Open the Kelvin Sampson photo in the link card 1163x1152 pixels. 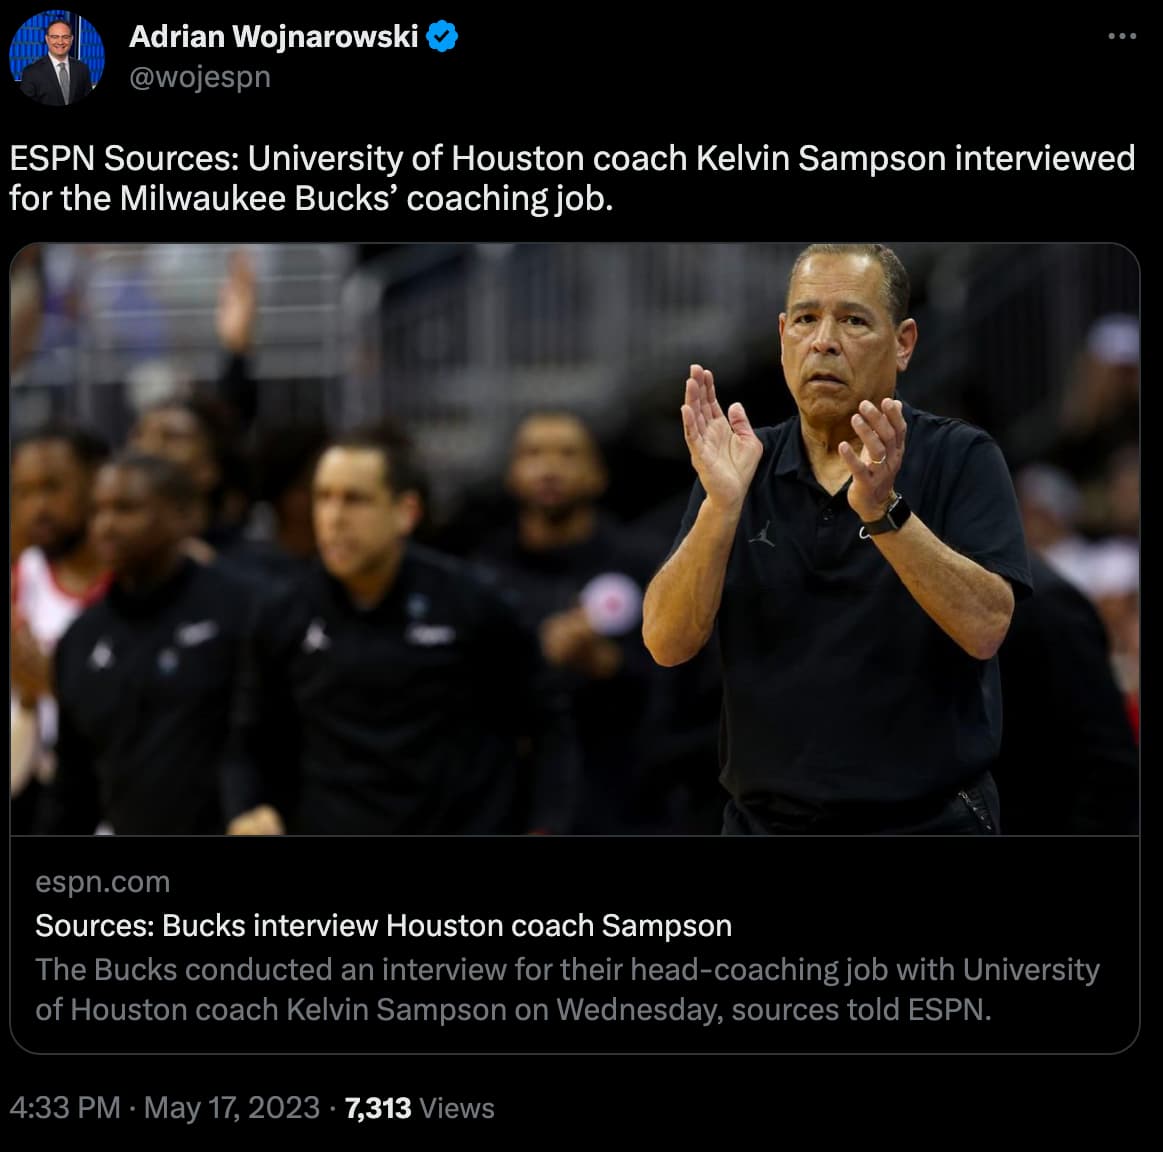[575, 539]
